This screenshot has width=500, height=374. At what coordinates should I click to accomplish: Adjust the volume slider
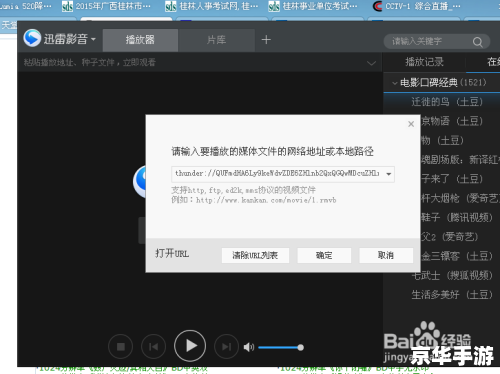(281, 347)
